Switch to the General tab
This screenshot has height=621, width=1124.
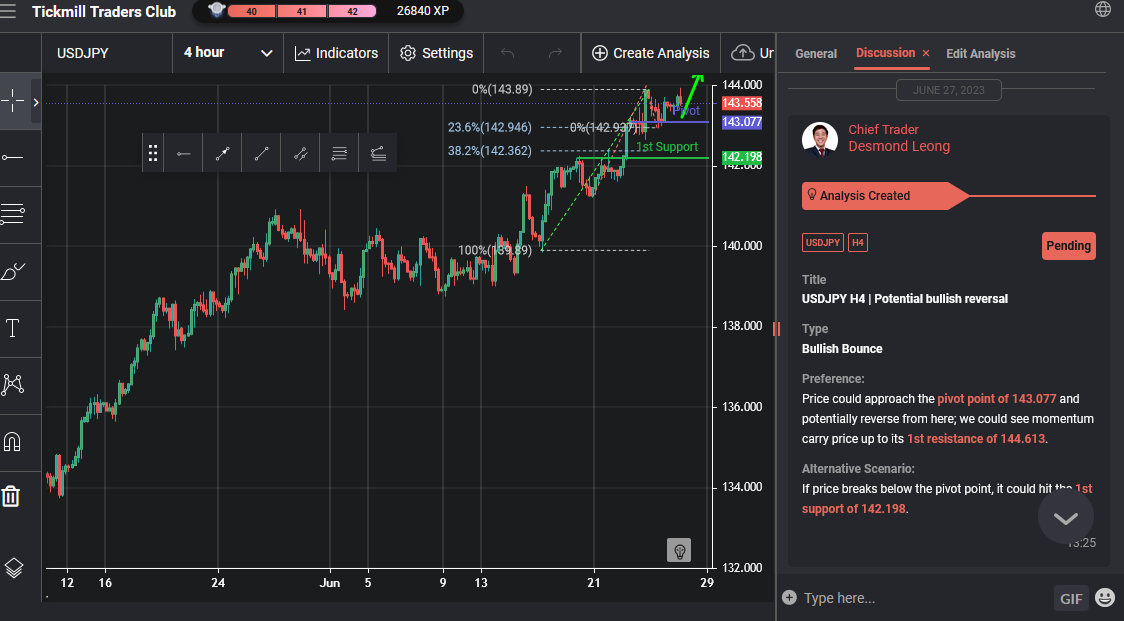pyautogui.click(x=816, y=54)
